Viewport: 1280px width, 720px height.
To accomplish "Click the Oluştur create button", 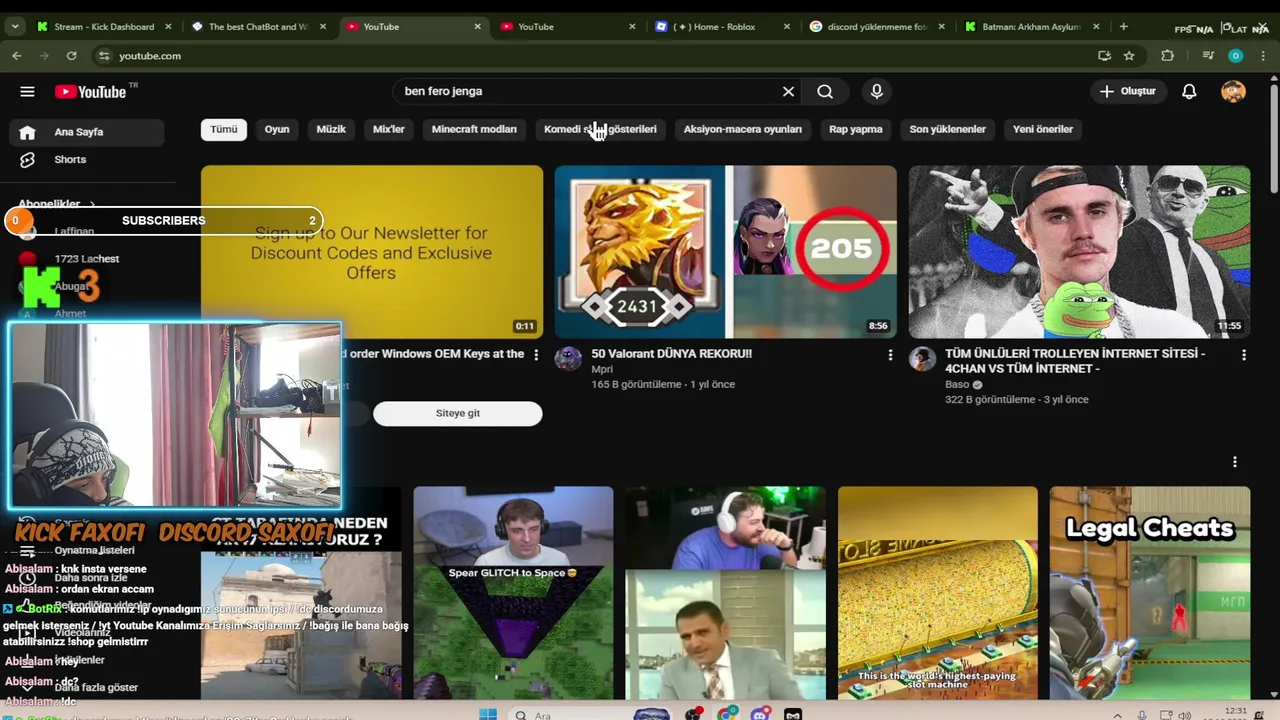I will coord(1128,91).
